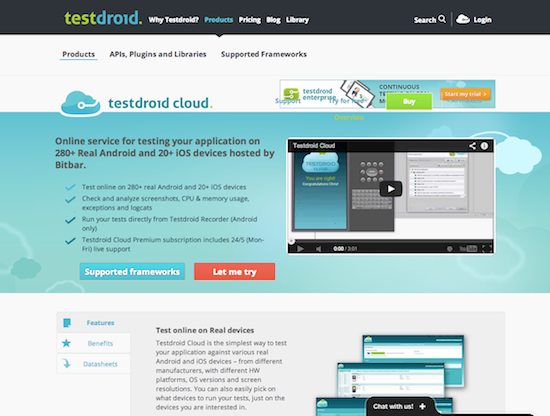Image resolution: width=550 pixels, height=416 pixels.
Task: Click the Search link
Action: (425, 20)
